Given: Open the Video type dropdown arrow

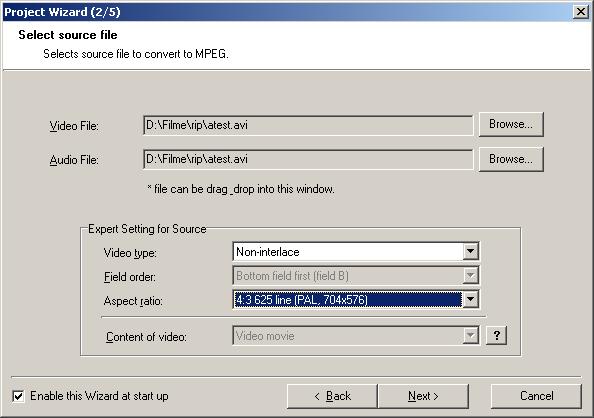Looking at the screenshot, I should pyautogui.click(x=470, y=251).
